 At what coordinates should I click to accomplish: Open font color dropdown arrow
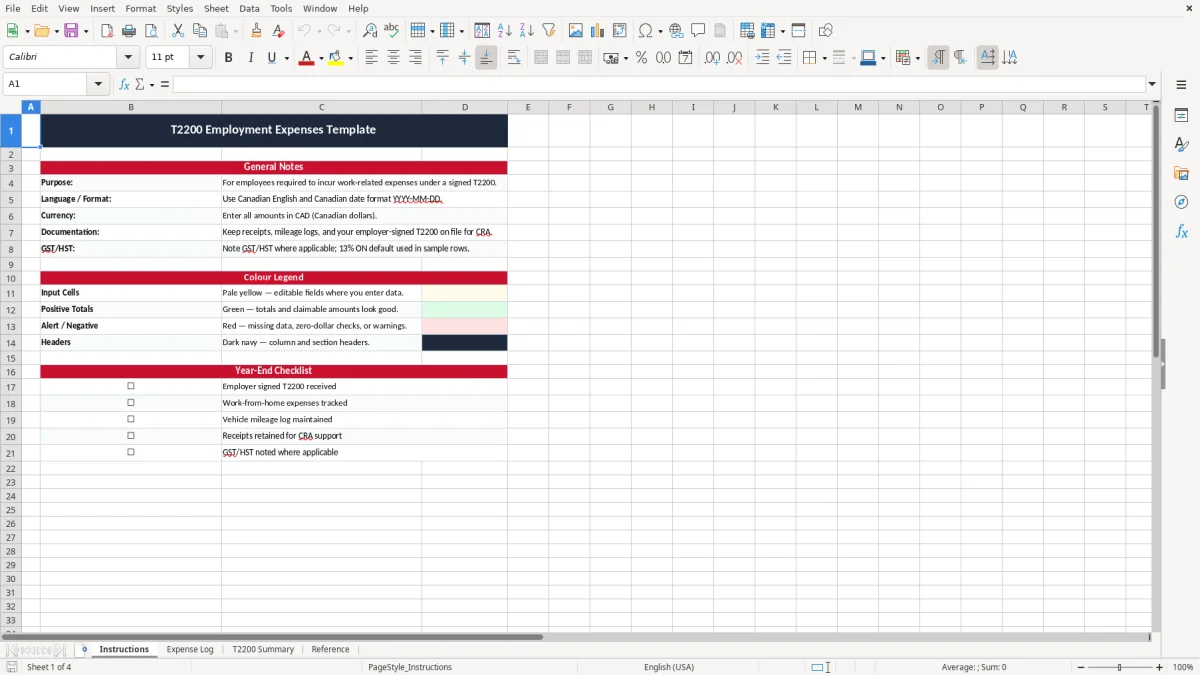(321, 58)
